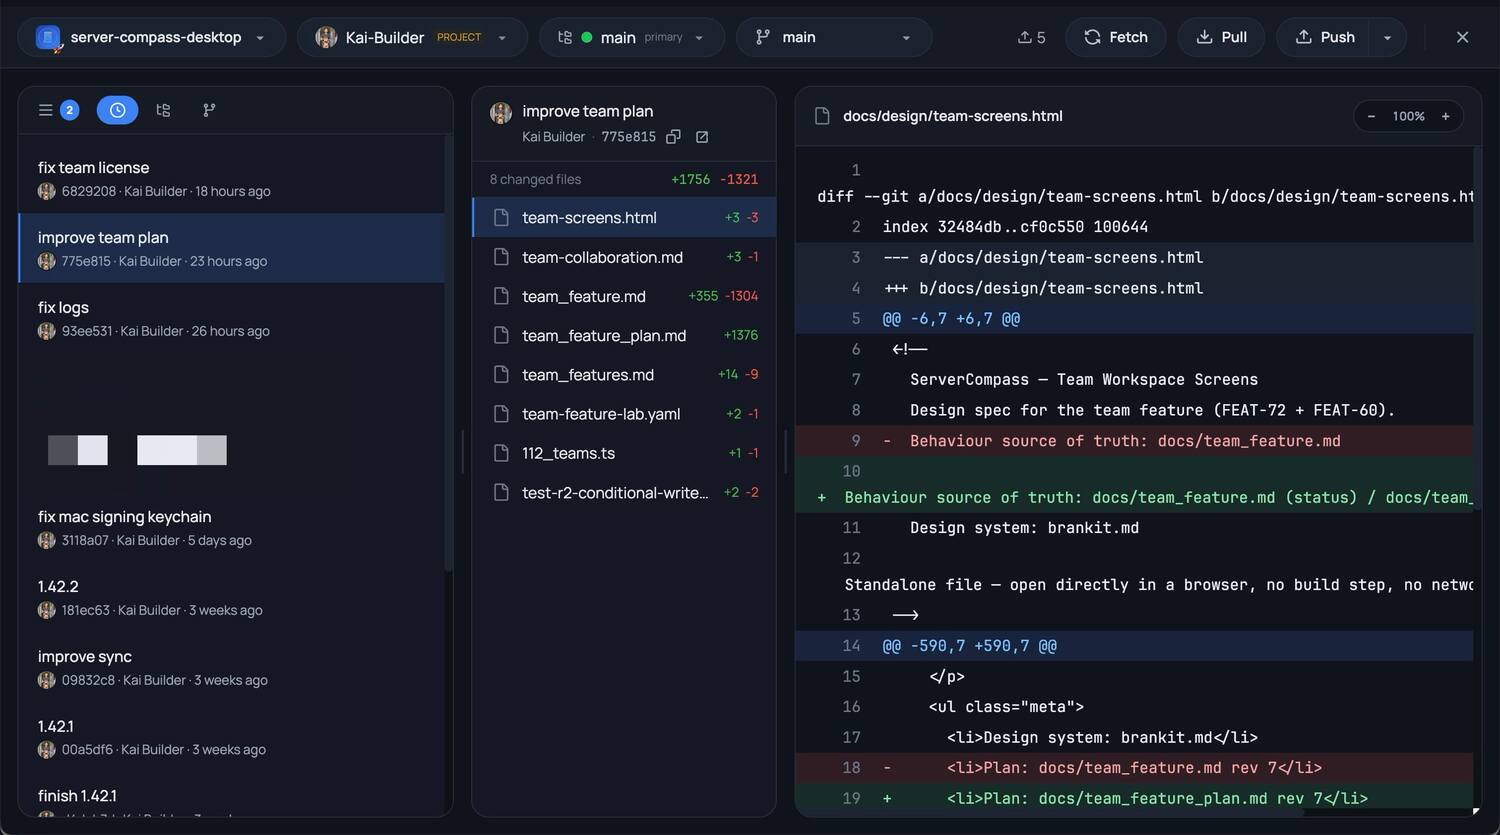Open the branches tab icon
The image size is (1500, 835).
[x=209, y=110]
